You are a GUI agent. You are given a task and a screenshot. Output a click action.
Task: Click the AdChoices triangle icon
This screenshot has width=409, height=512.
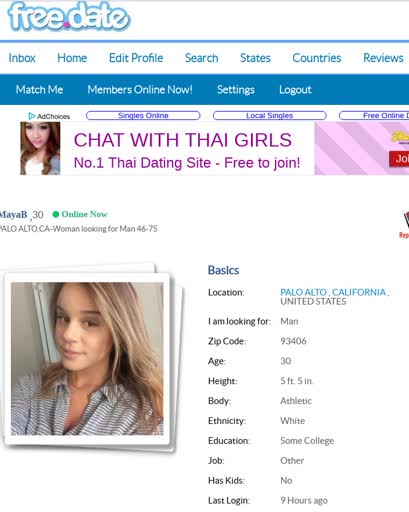pos(32,116)
